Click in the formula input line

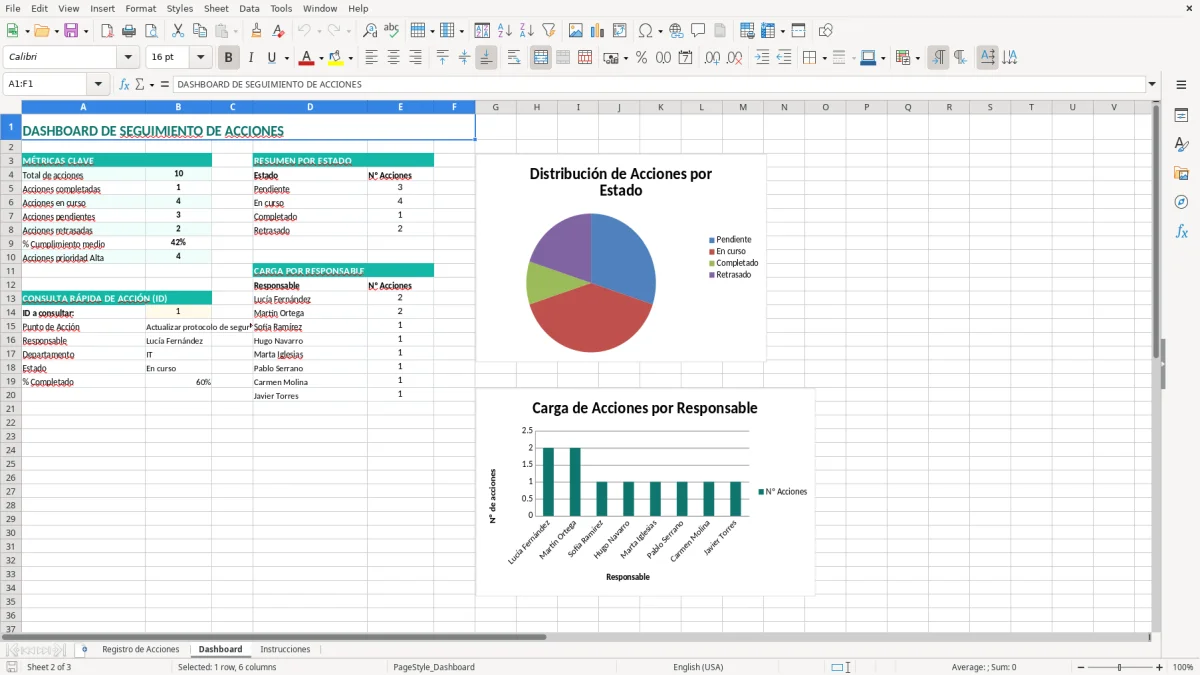[x=659, y=85]
